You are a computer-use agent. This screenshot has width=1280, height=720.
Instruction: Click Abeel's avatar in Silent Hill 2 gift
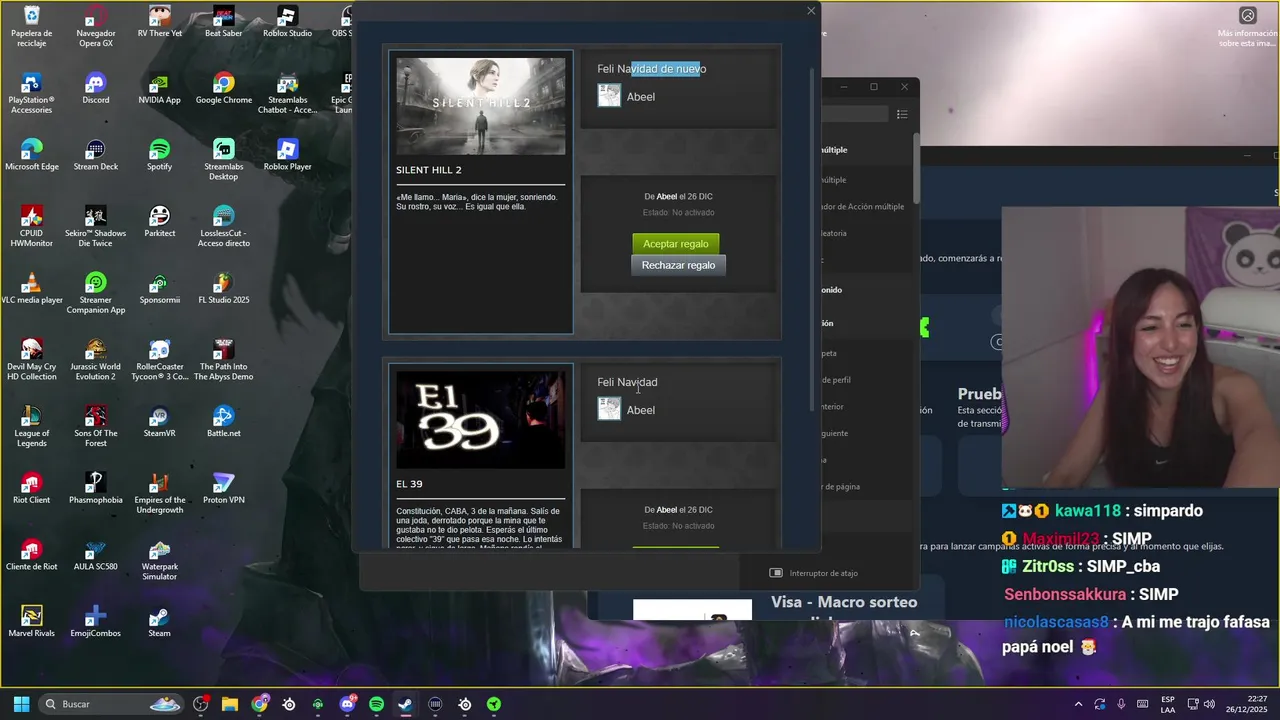(609, 95)
